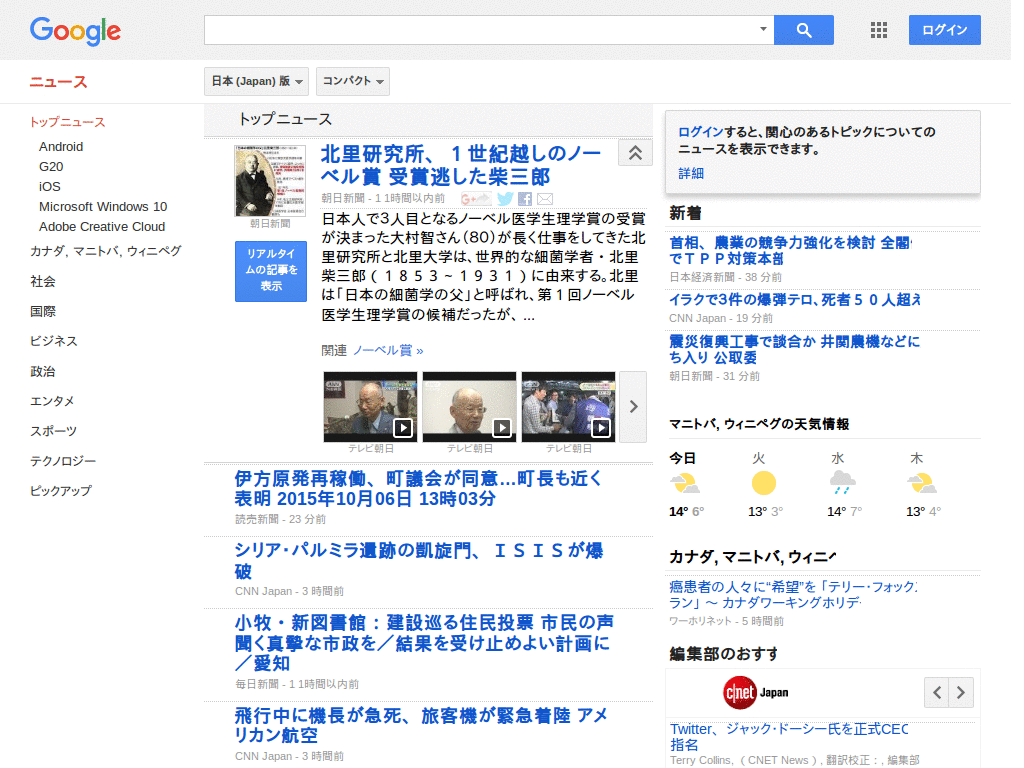Open the 日本 (Japan) 版 edition dropdown
1024x768 pixels.
tap(257, 81)
